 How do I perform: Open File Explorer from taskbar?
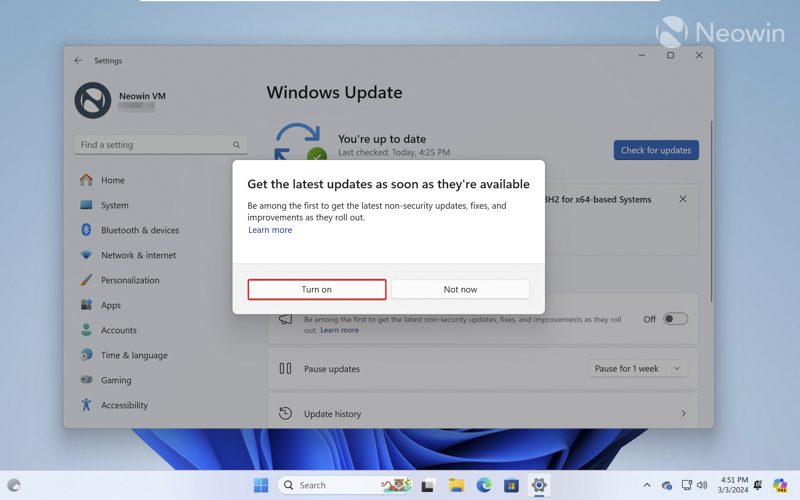click(x=456, y=485)
